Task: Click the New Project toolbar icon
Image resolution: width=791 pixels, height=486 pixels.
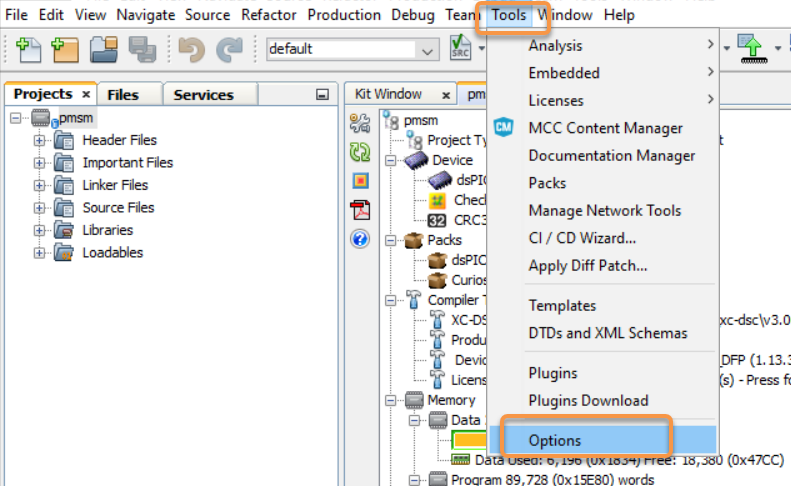Action: pyautogui.click(x=65, y=49)
